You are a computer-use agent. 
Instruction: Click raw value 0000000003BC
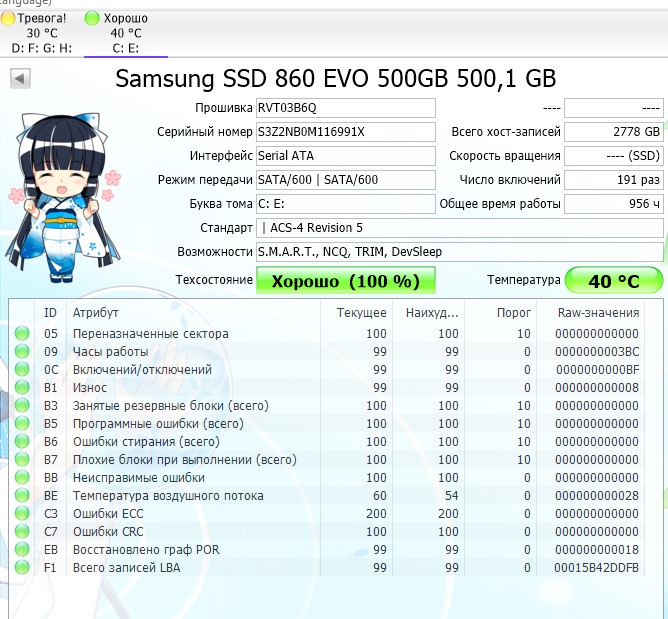click(x=597, y=352)
